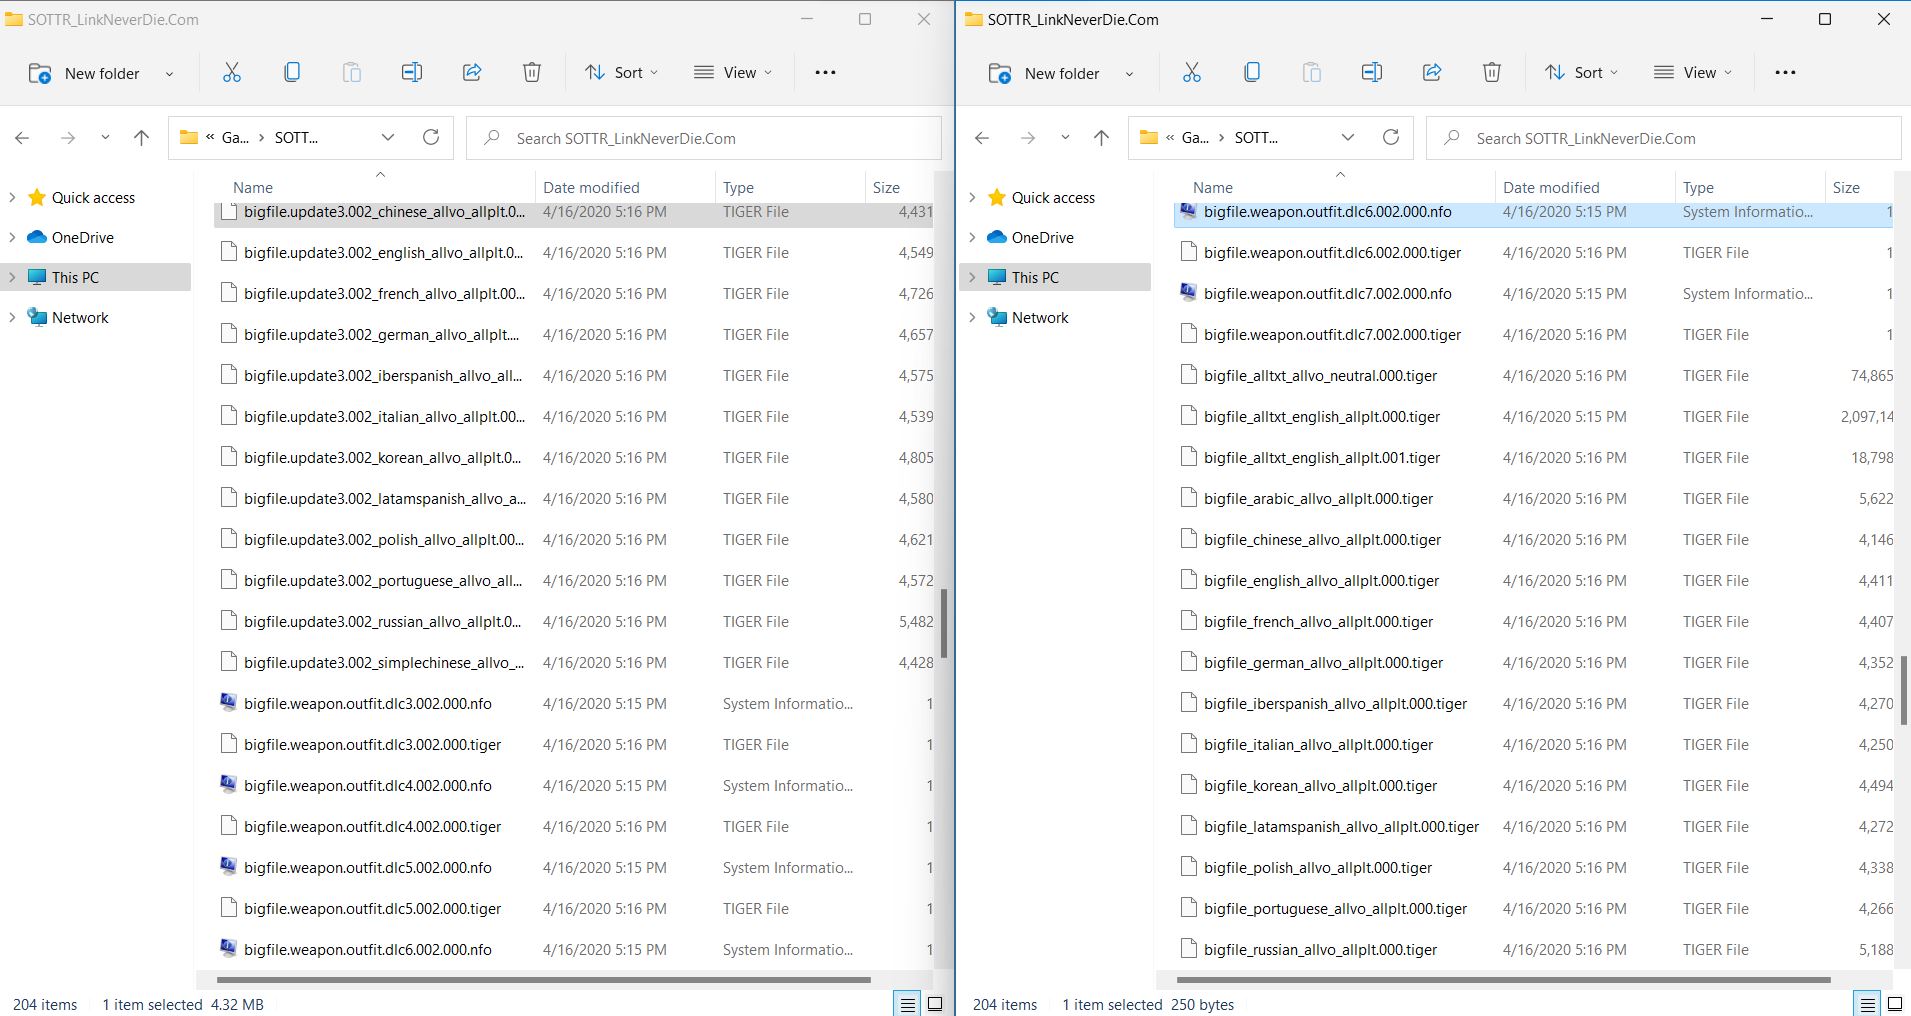Open New item dropdown arrow in left window
This screenshot has width=1911, height=1016.
tap(169, 73)
